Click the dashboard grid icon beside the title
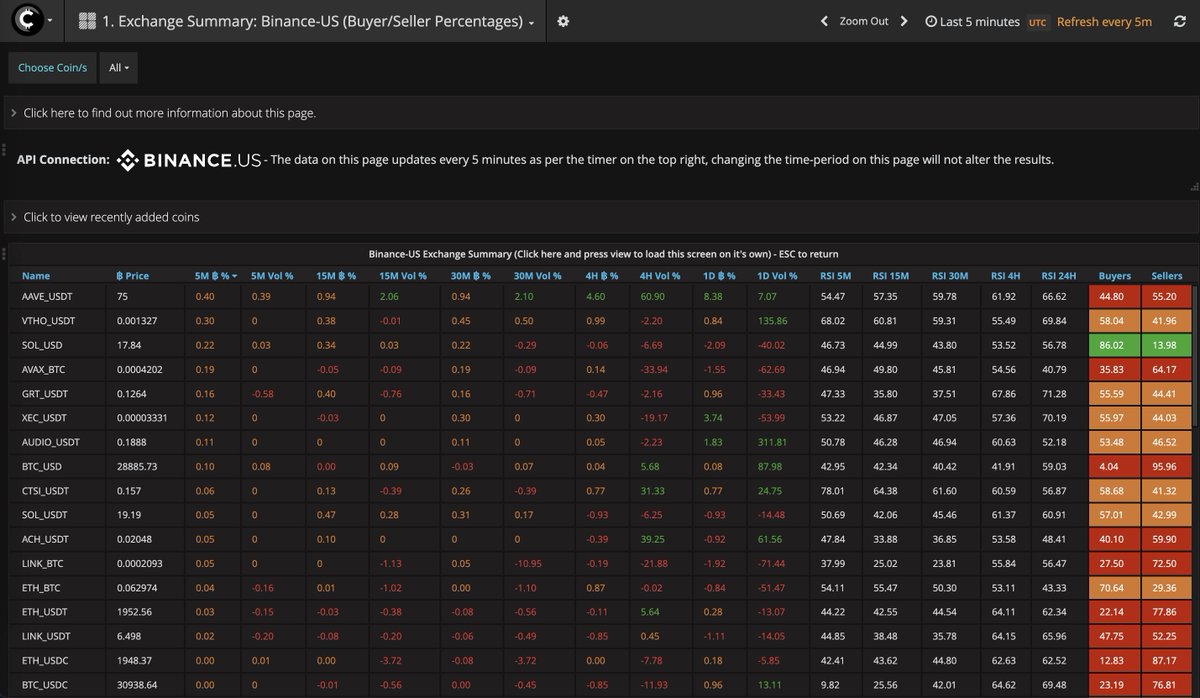Screen dimensions: 1200x698 (x=89, y=20)
